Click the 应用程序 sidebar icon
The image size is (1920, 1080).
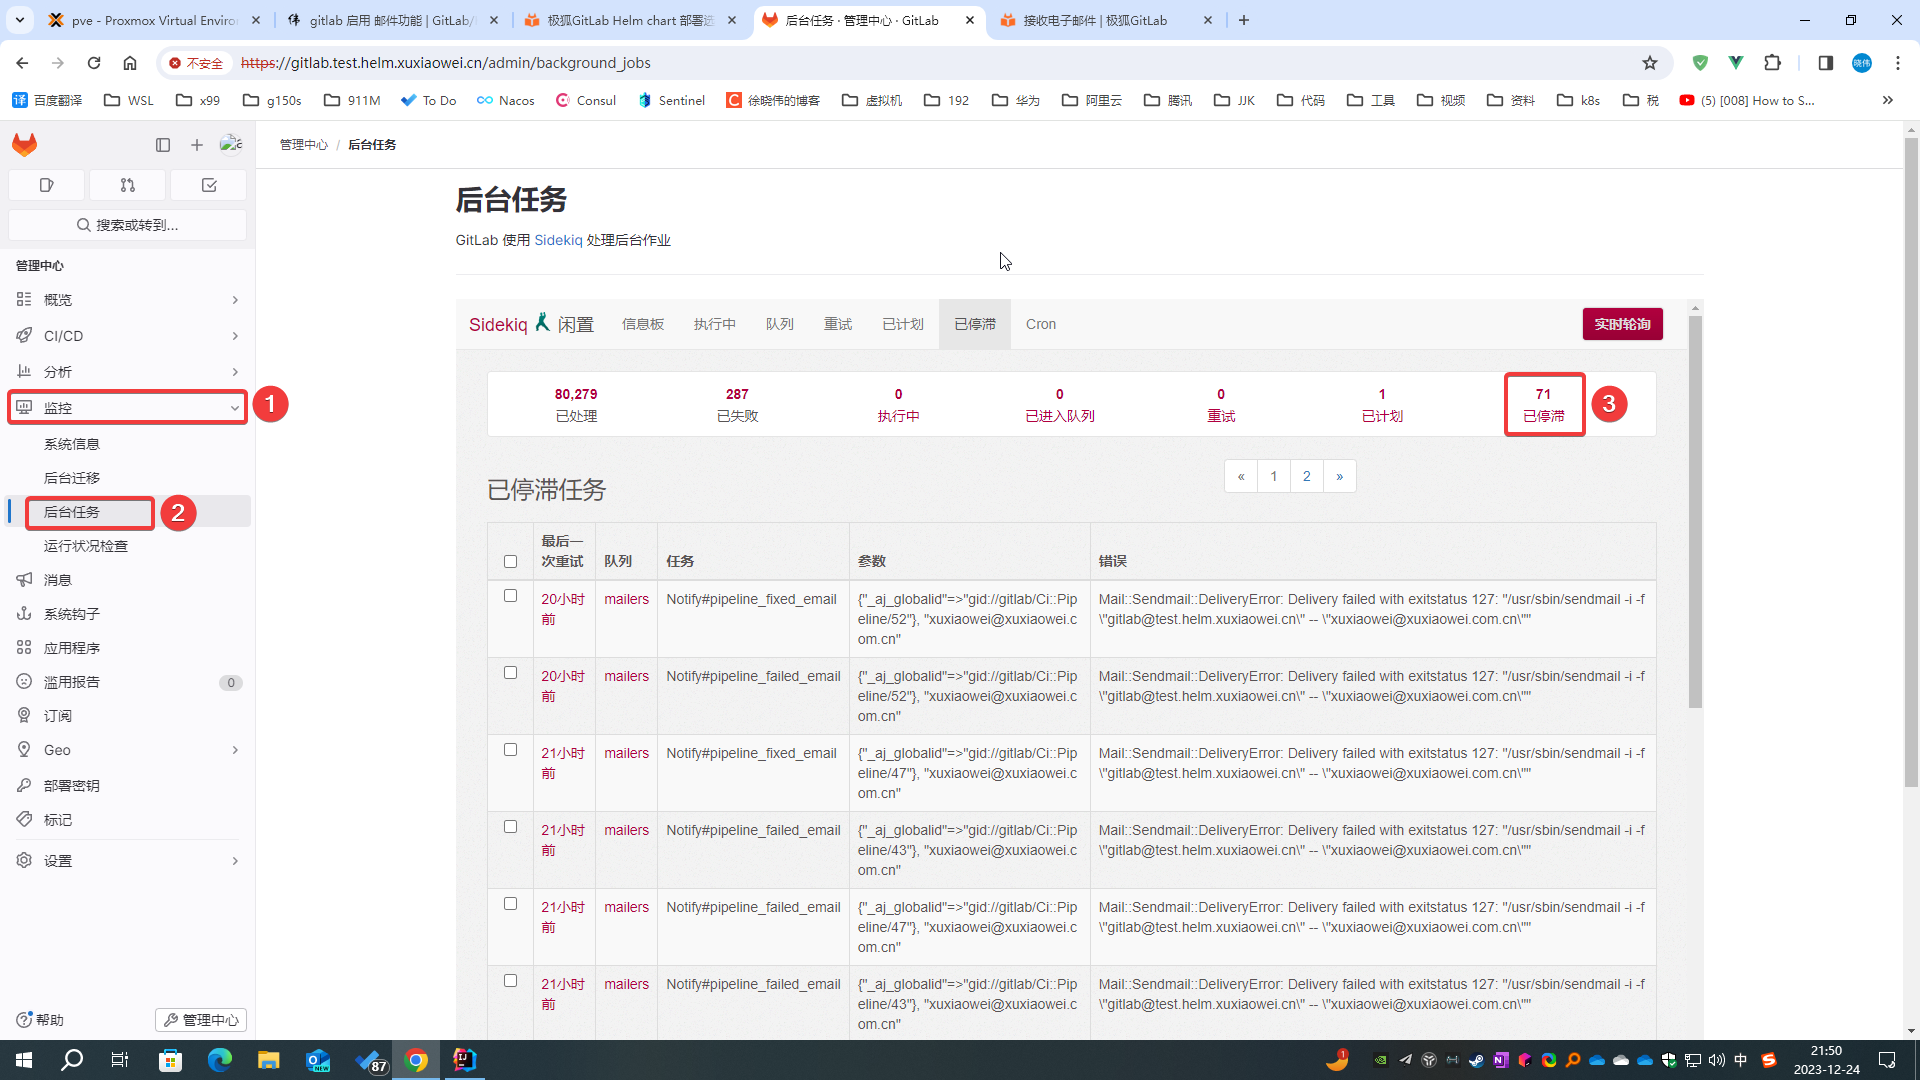coord(24,647)
